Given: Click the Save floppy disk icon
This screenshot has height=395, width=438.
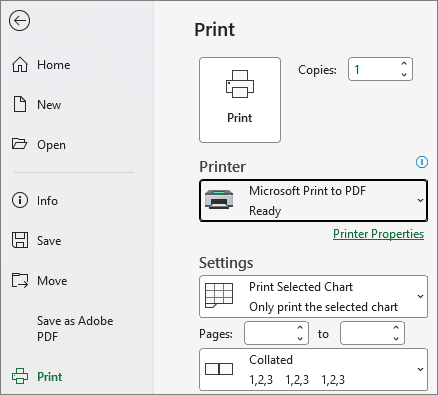Looking at the screenshot, I should tap(20, 240).
